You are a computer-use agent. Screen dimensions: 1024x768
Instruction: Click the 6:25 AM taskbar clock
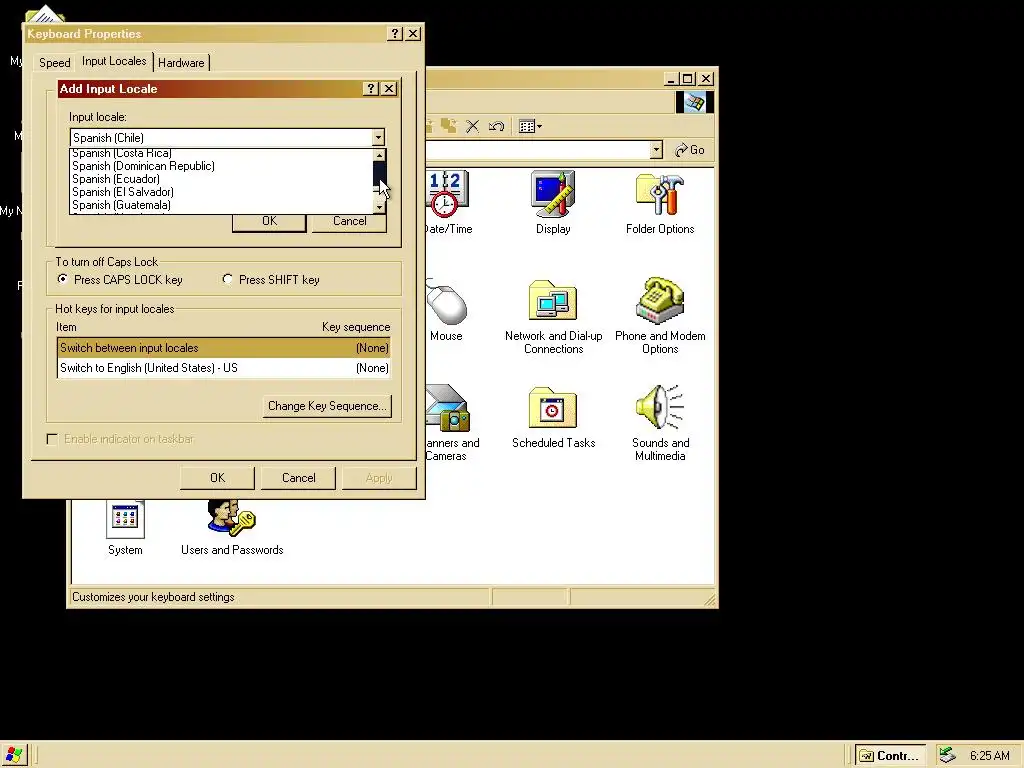[989, 756]
